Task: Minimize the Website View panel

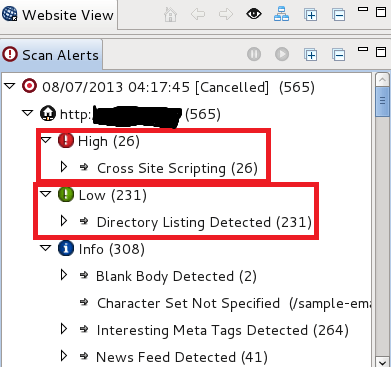Action: click(363, 10)
